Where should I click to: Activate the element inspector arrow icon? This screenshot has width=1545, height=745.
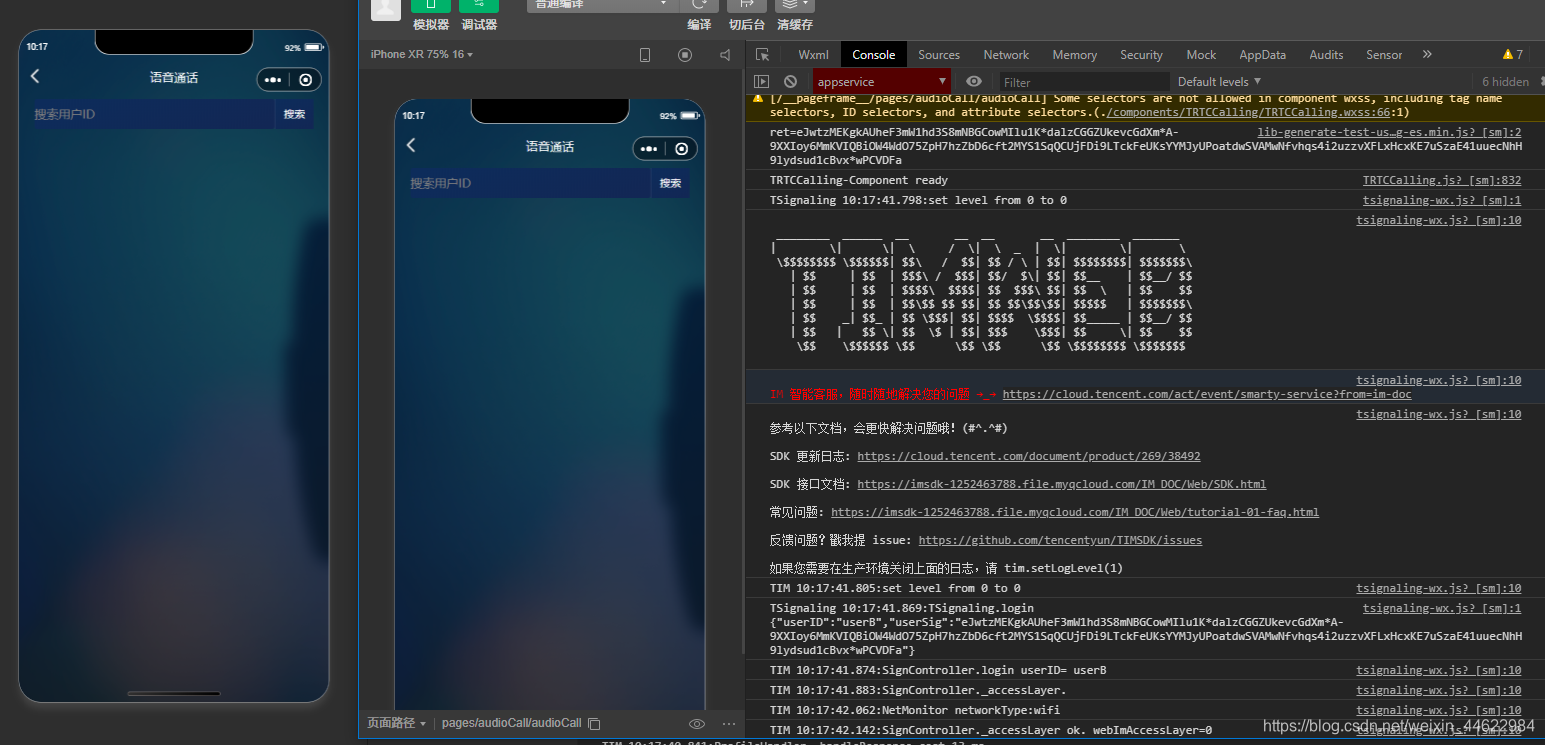tap(763, 55)
